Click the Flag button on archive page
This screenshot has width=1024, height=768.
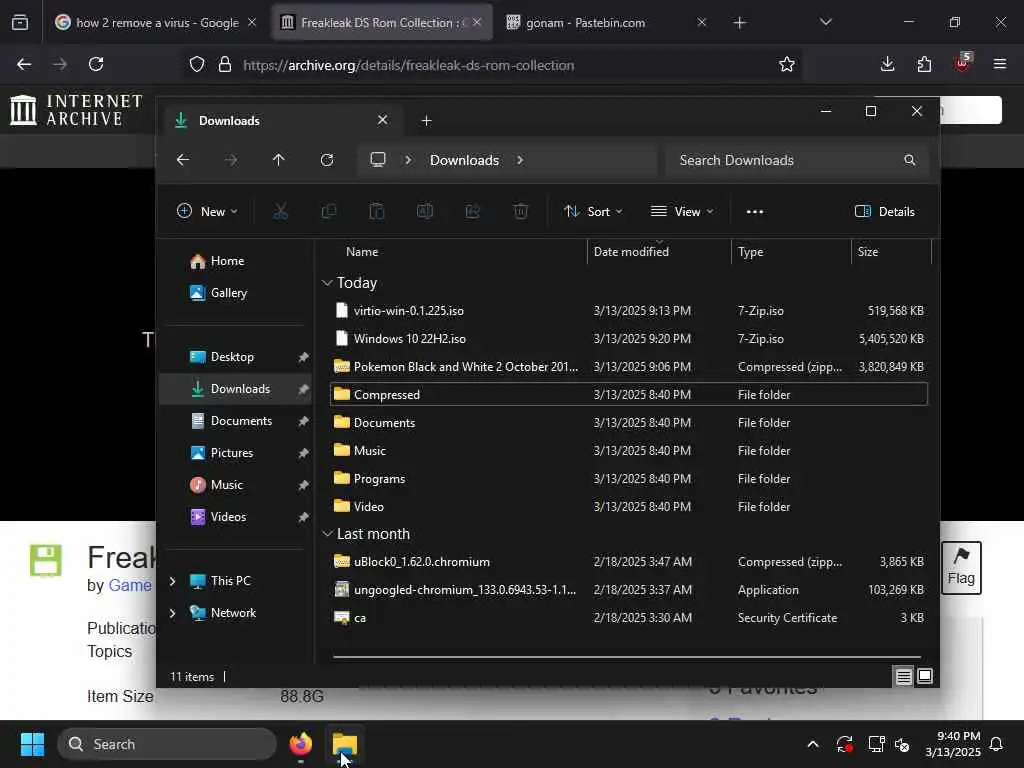(961, 567)
